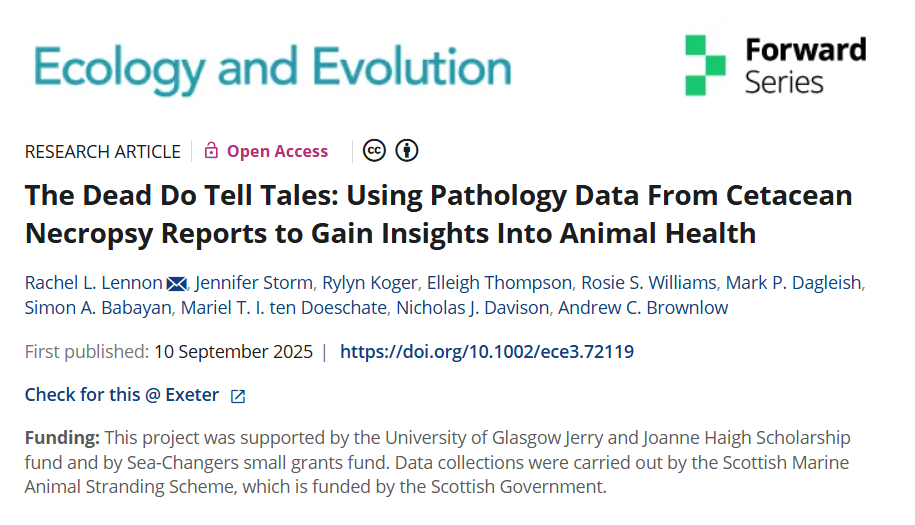Click the Open Access padlock icon
This screenshot has height=525, width=915.
pos(211,151)
